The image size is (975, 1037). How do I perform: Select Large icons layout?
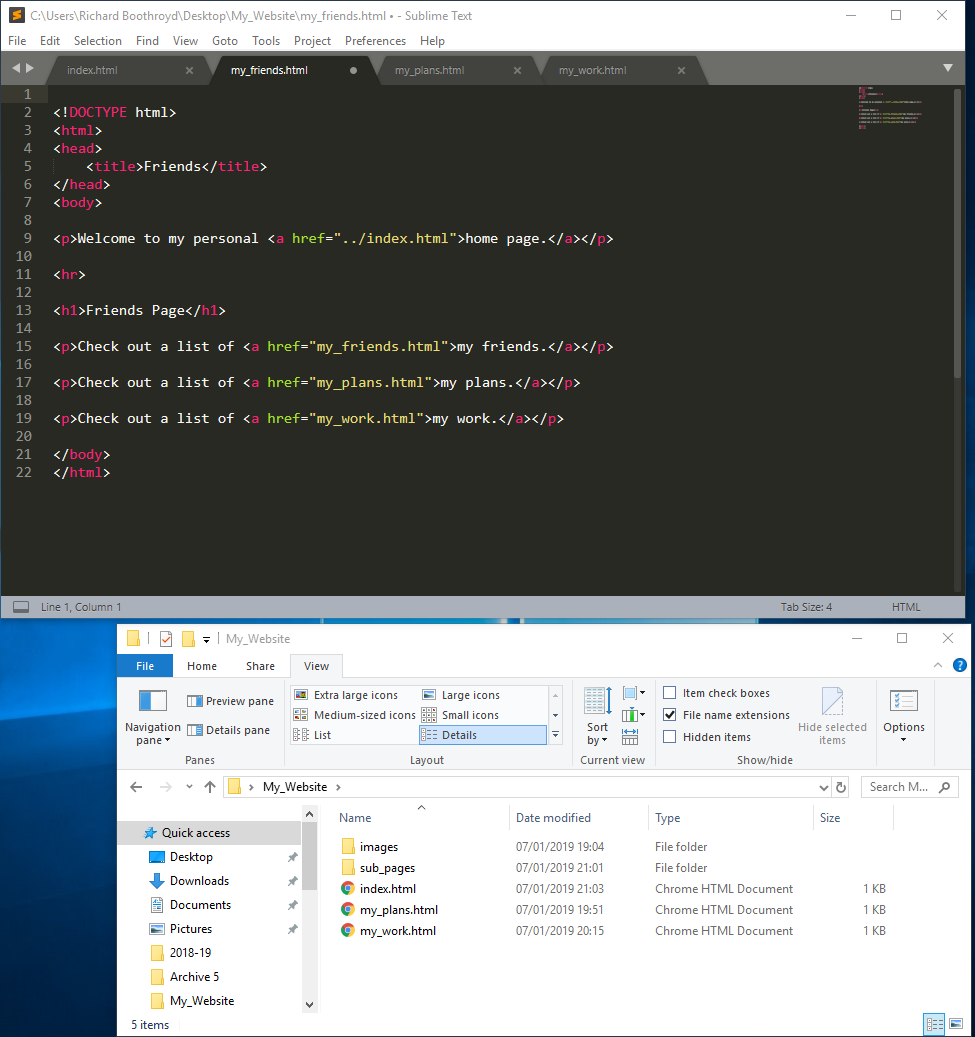click(461, 695)
